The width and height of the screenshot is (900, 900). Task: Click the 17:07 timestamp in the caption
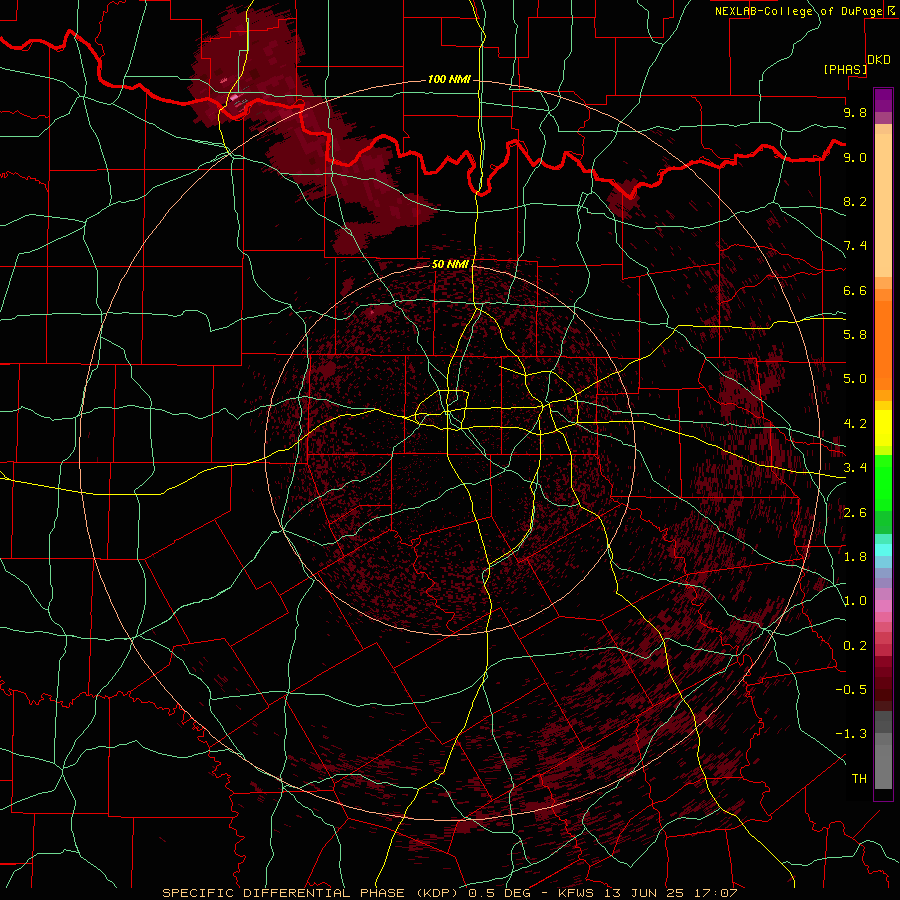tap(716, 893)
